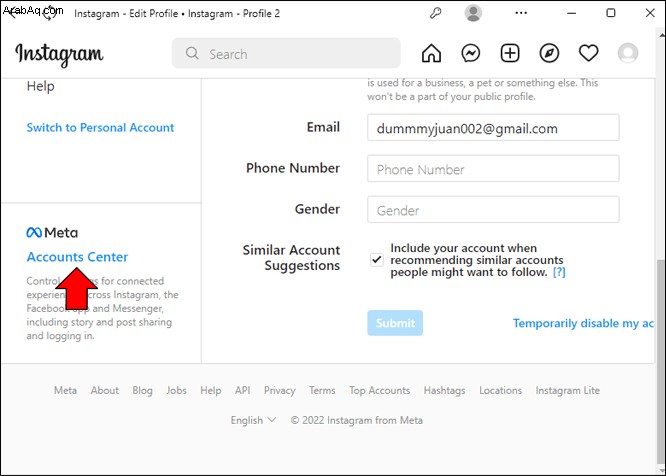Click the password key icon in title bar

(x=435, y=13)
